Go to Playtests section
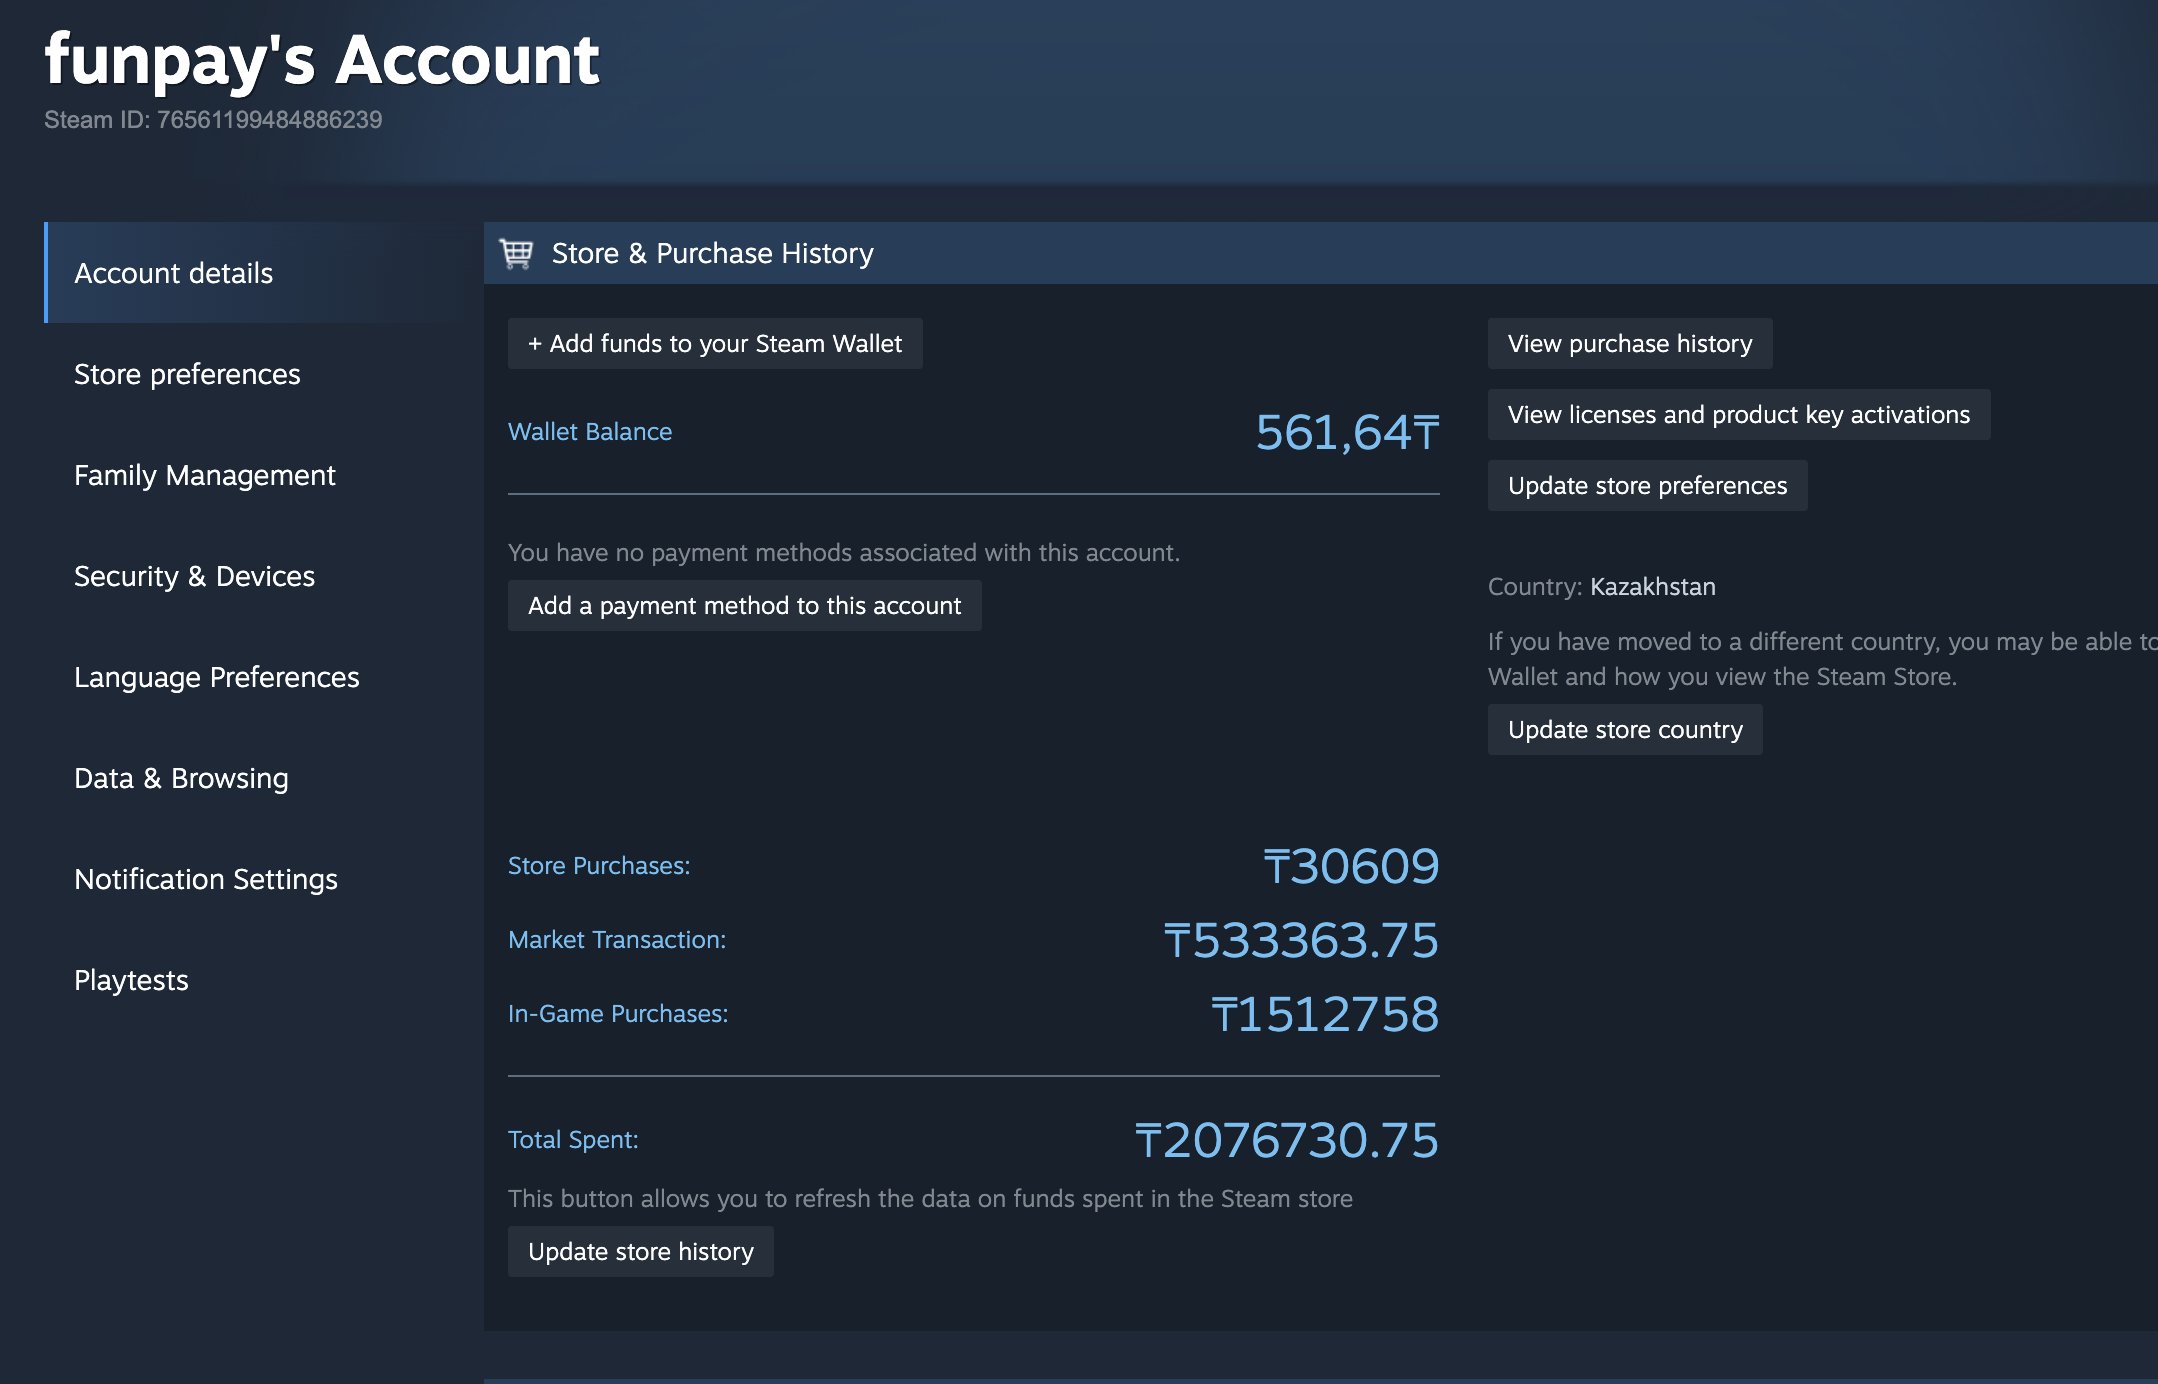 tap(131, 980)
